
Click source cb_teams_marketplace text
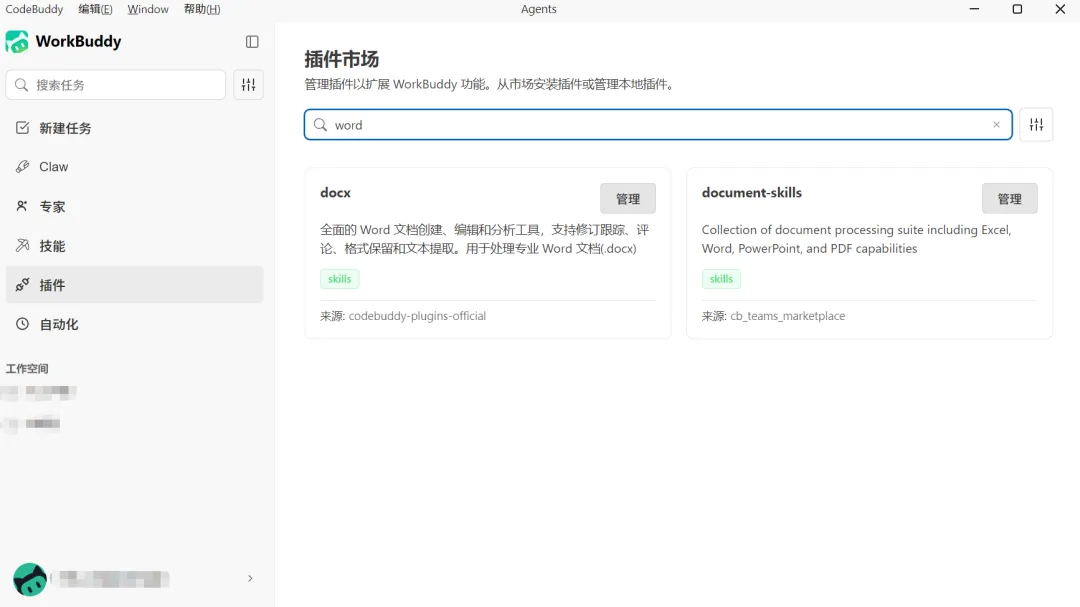(787, 316)
